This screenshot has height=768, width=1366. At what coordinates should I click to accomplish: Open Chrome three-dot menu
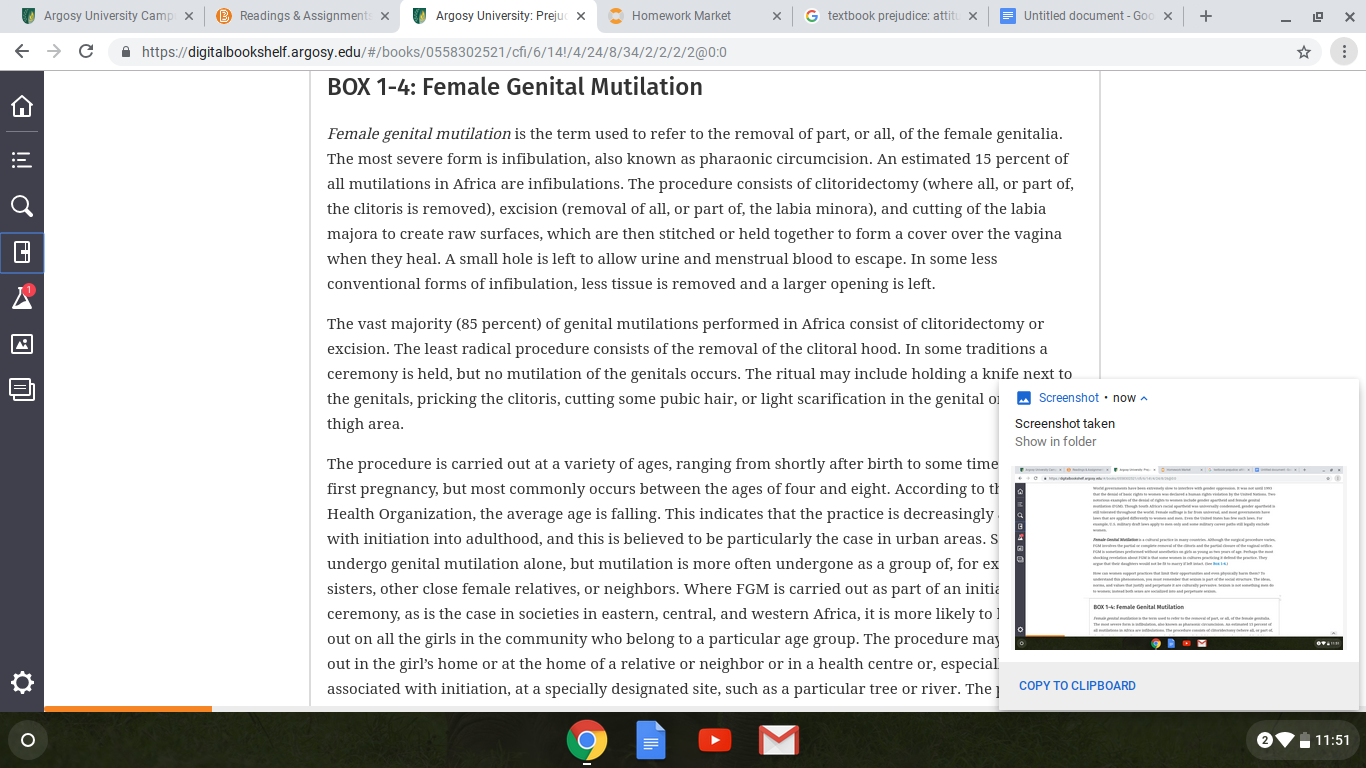(x=1342, y=52)
